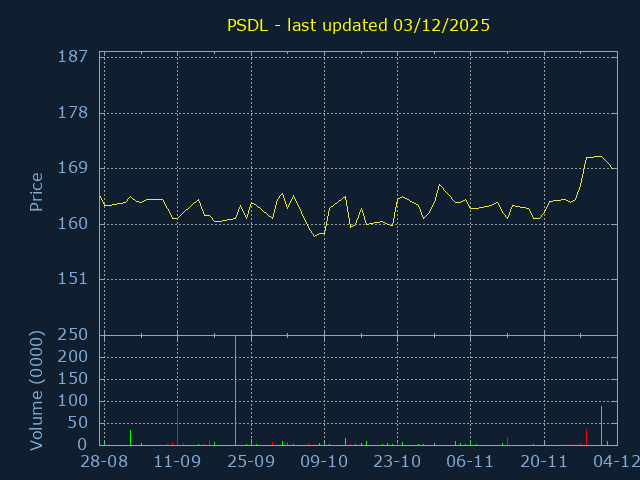
Task: Click the 09-10 date label
Action: click(x=324, y=462)
